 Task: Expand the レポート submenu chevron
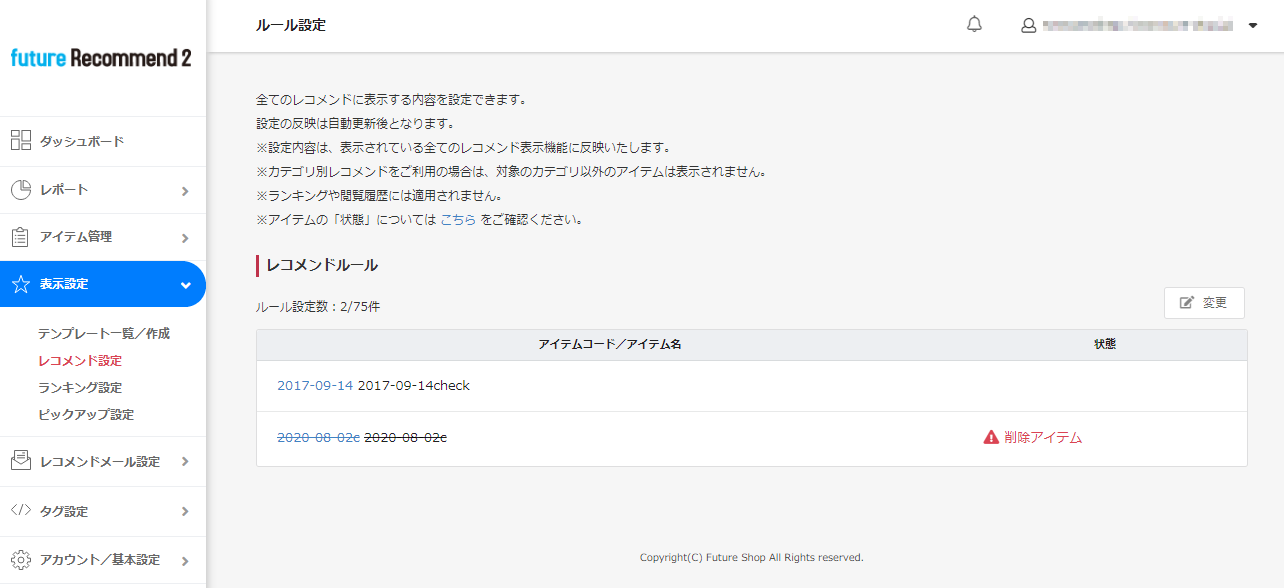[x=185, y=190]
